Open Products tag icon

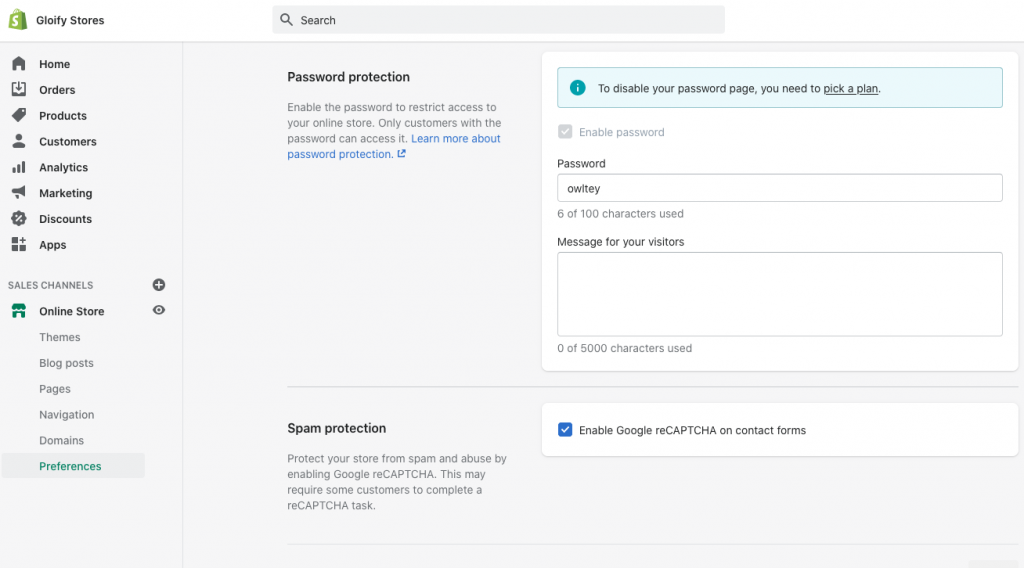click(x=19, y=116)
